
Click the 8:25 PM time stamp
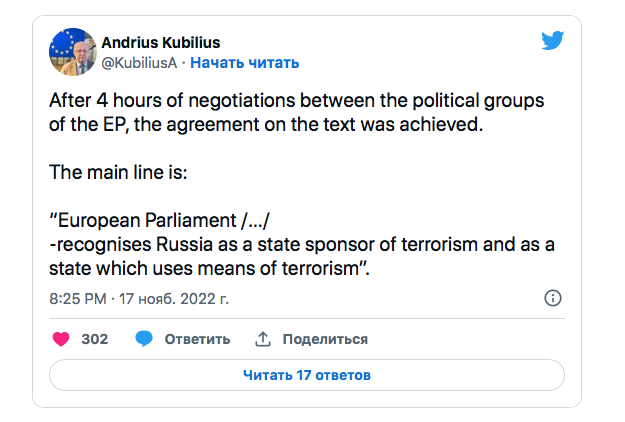point(77,298)
